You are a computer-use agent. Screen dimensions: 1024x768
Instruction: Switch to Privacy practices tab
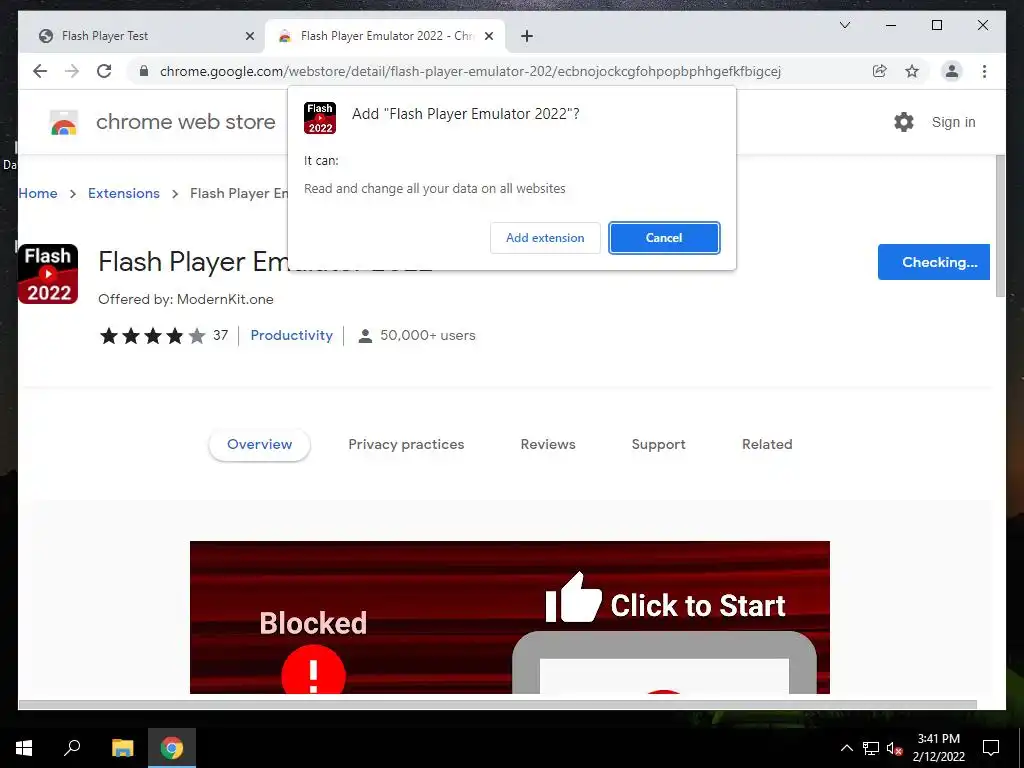tap(406, 445)
